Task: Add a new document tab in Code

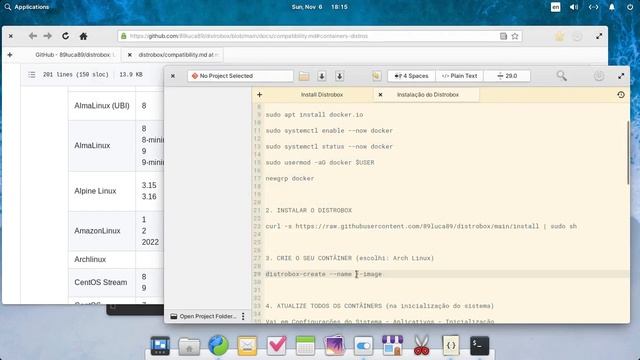Action: coord(259,95)
